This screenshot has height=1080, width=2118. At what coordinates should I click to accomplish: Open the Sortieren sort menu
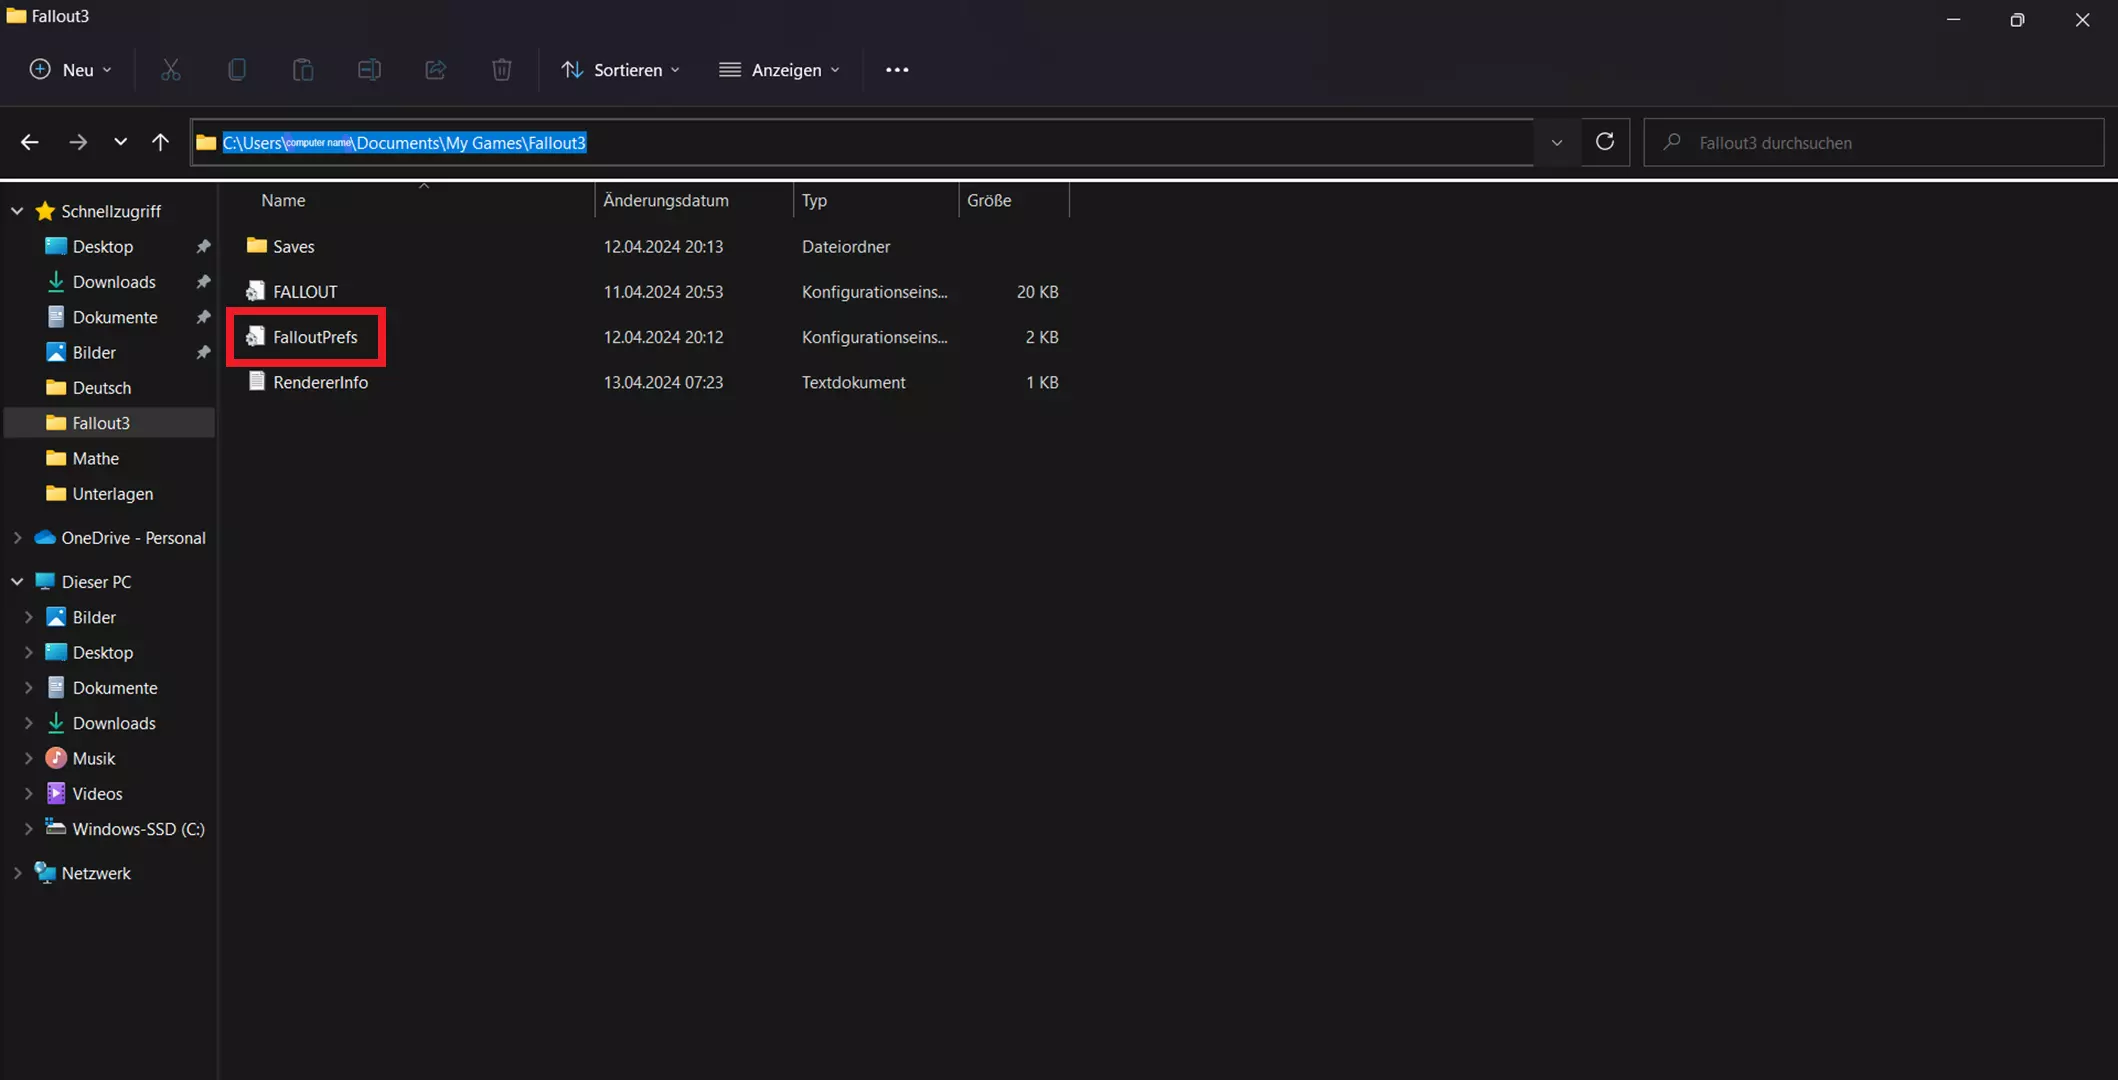click(621, 70)
